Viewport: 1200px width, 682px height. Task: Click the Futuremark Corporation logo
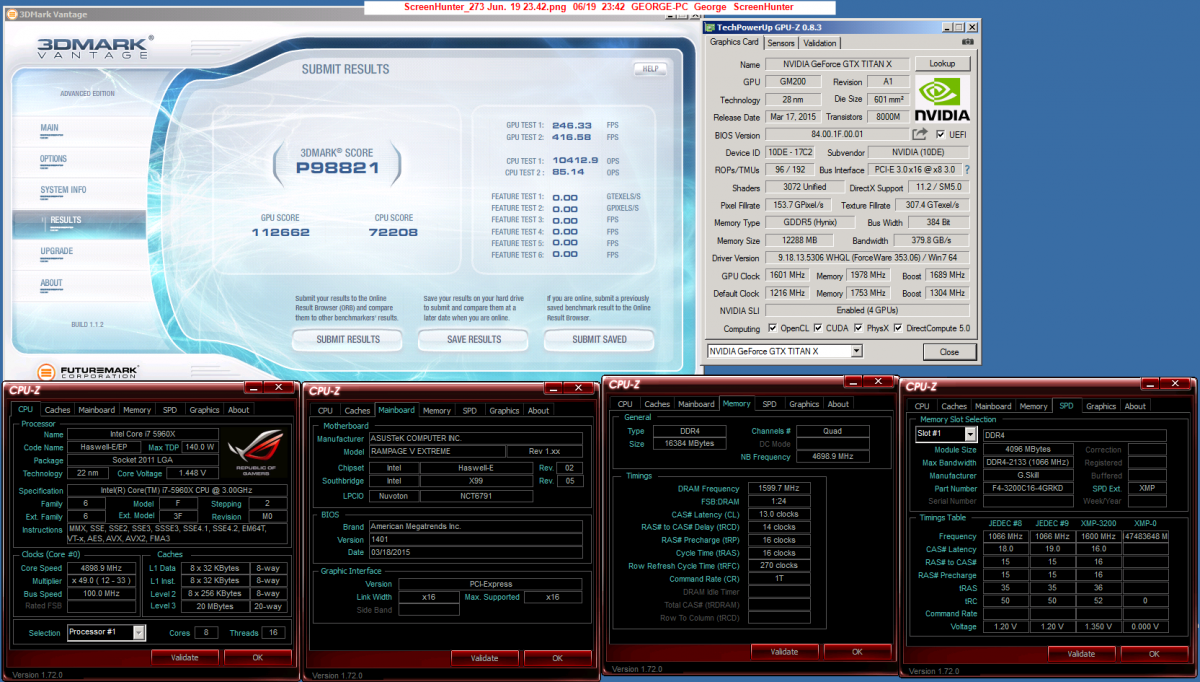tap(87, 371)
